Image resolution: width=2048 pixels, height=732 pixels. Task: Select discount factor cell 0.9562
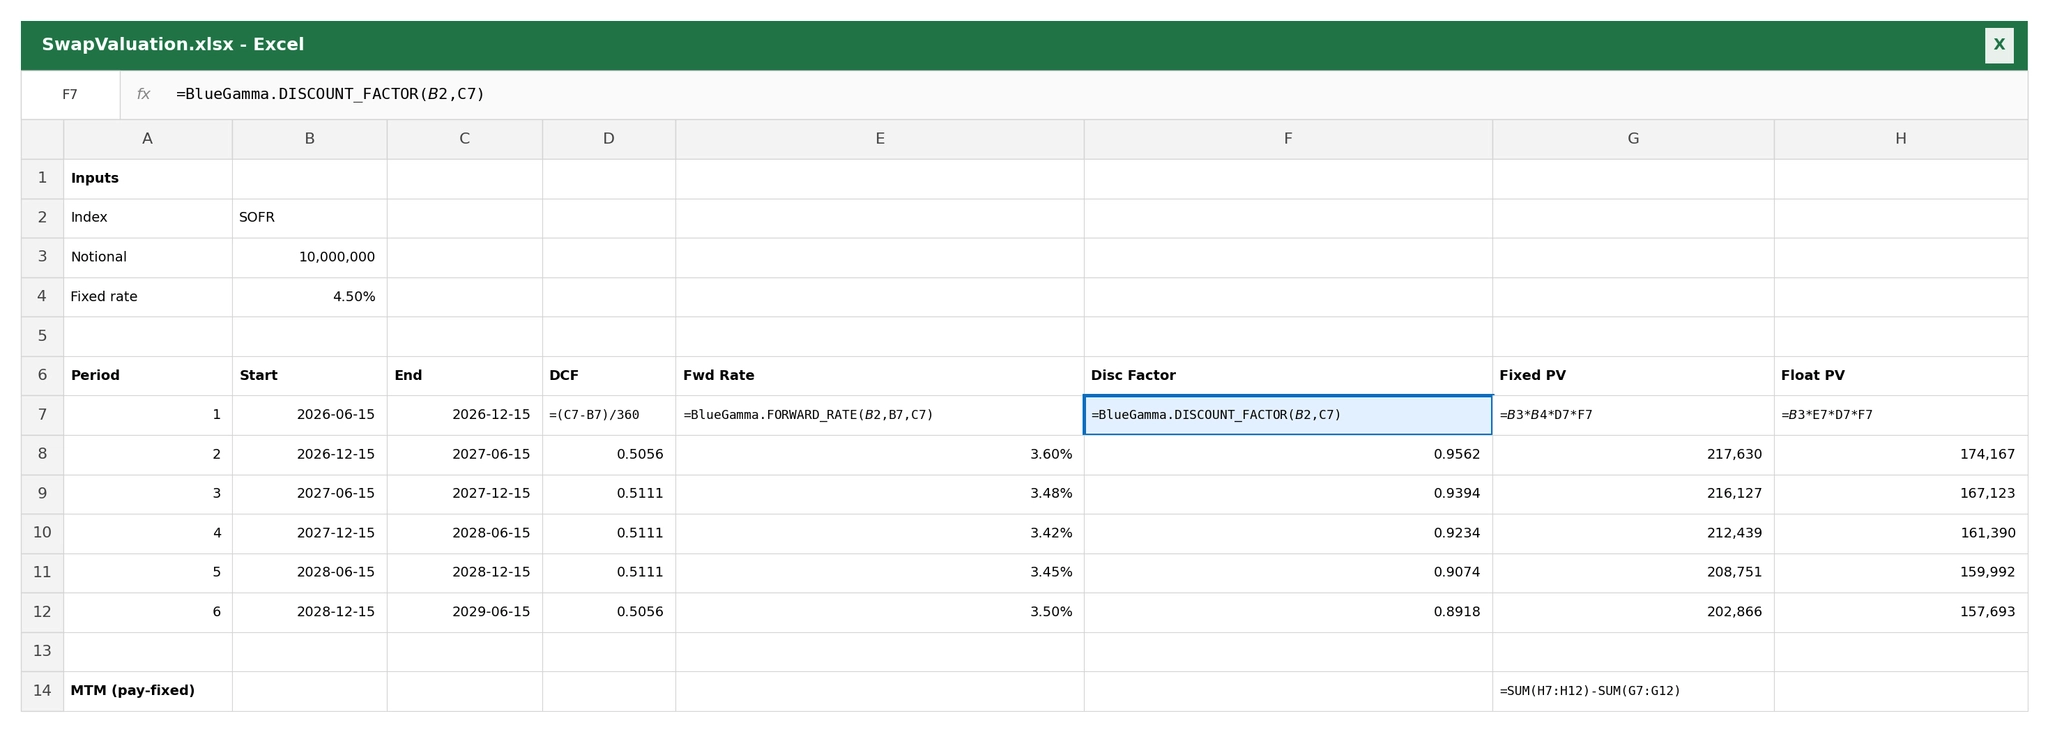pyautogui.click(x=1288, y=455)
